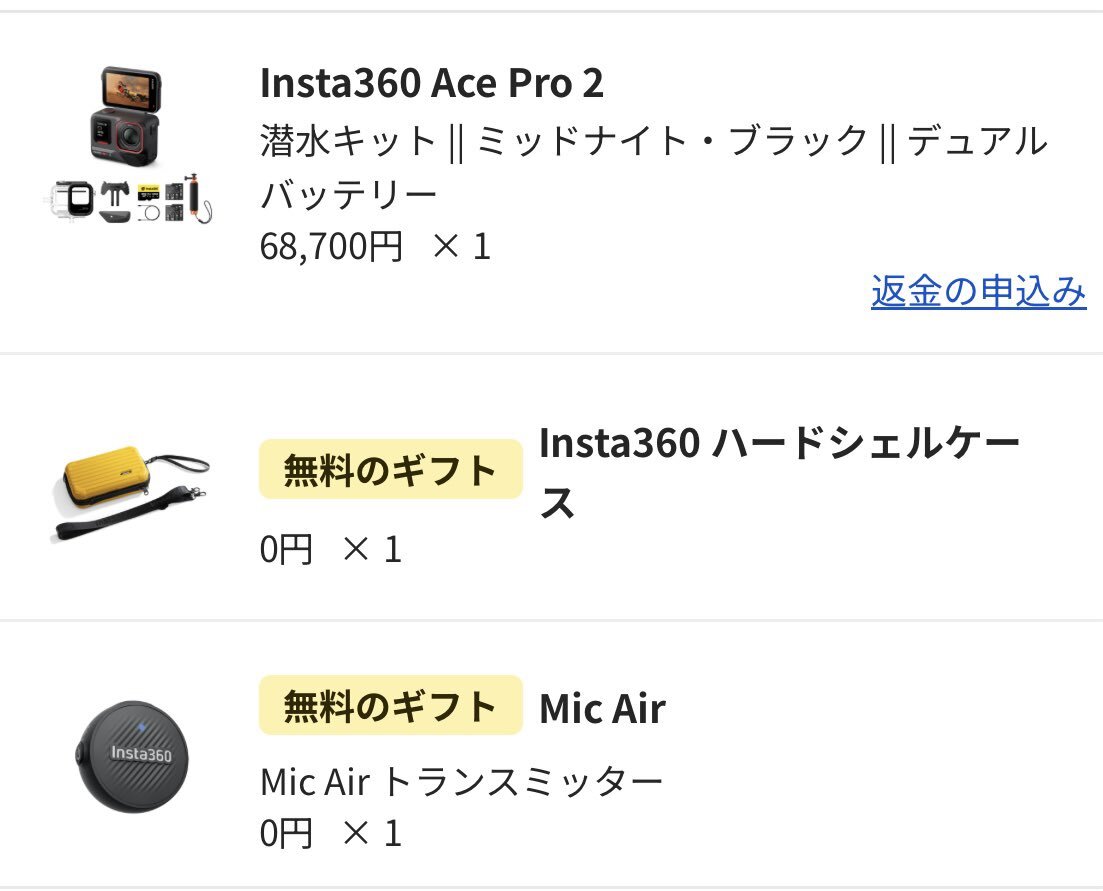The height and width of the screenshot is (891, 1103).
Task: Click the Mic Air トランスミッター variant text
Action: (461, 781)
